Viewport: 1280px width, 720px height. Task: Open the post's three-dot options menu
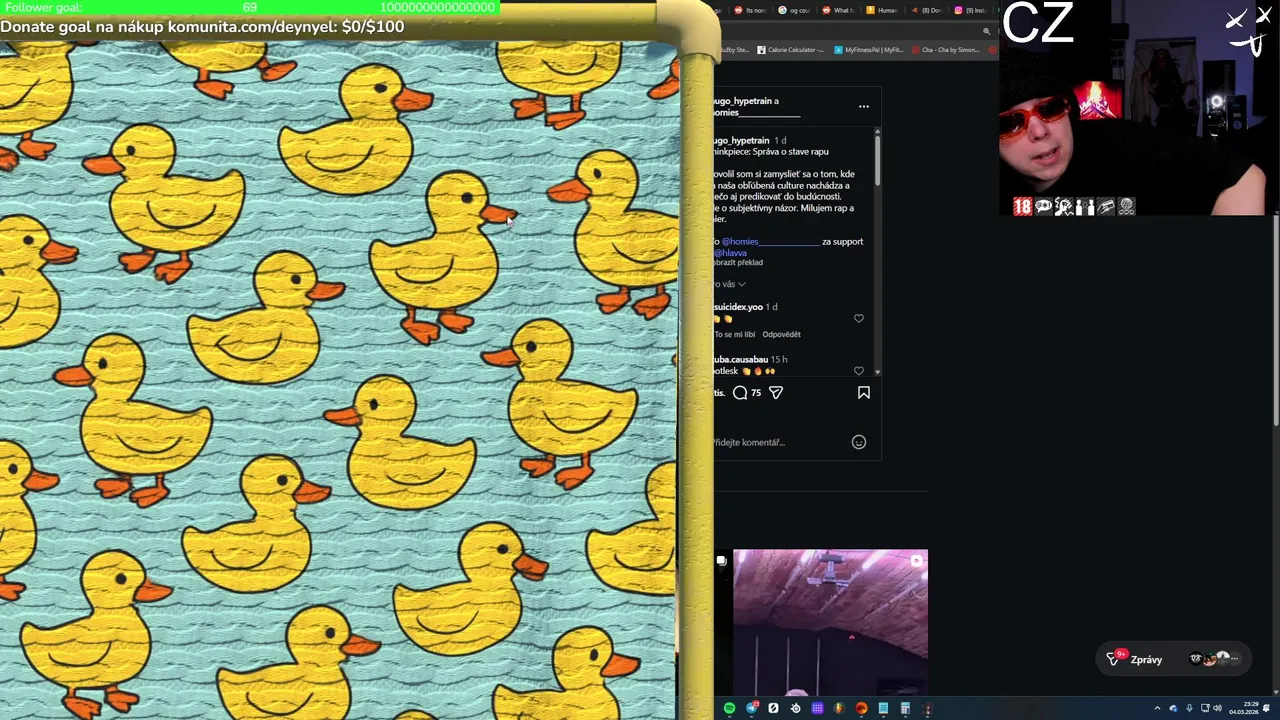pos(864,106)
